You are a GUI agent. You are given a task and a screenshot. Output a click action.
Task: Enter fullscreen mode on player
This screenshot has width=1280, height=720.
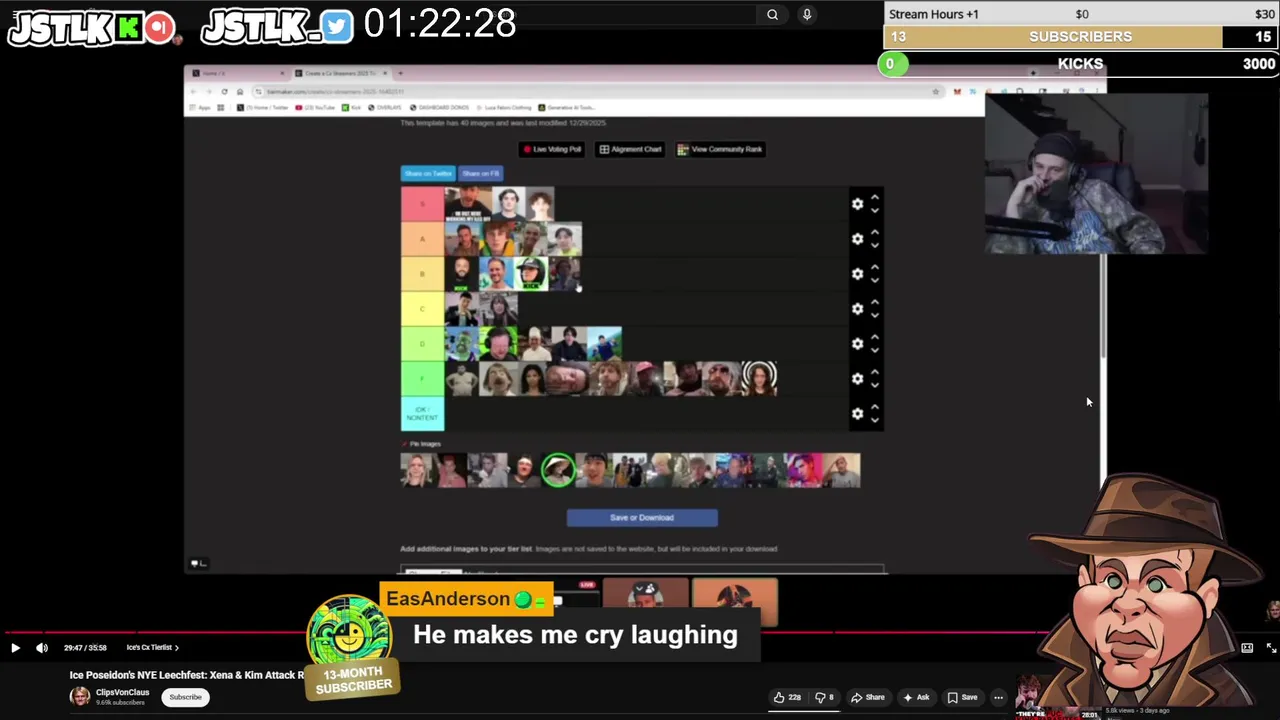click(1271, 648)
